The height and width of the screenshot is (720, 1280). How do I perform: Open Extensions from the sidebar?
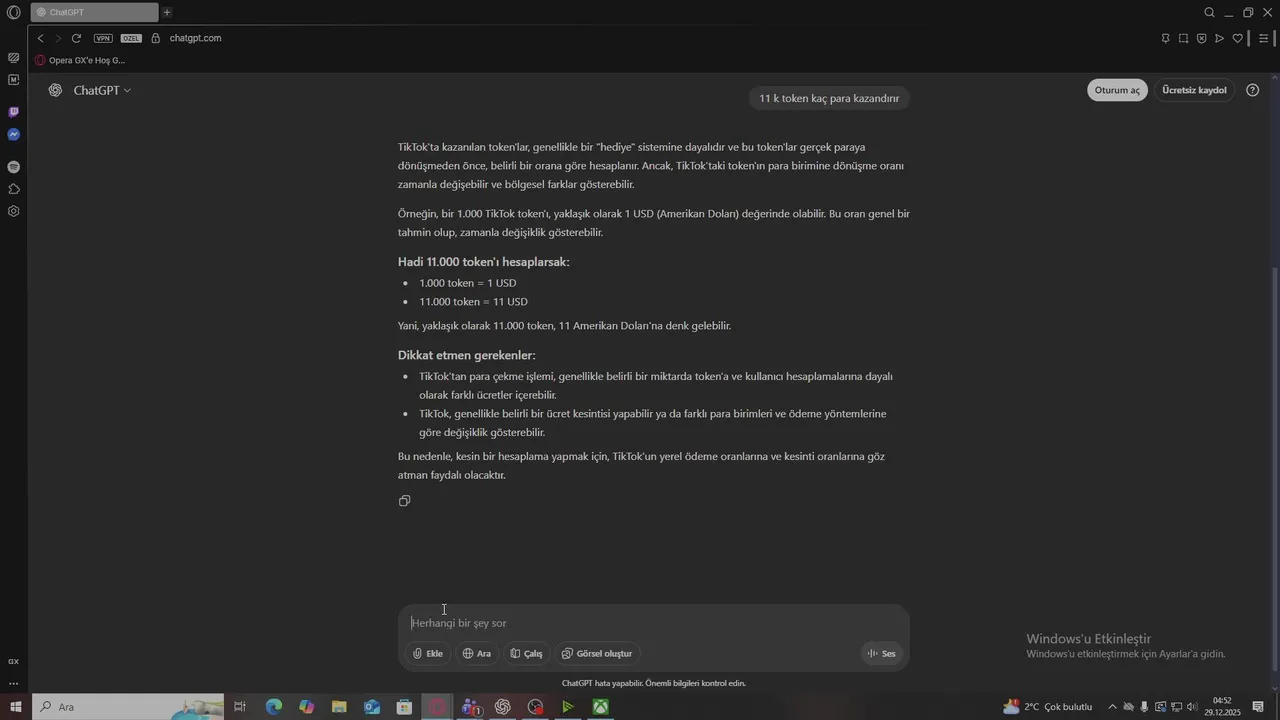(x=13, y=189)
